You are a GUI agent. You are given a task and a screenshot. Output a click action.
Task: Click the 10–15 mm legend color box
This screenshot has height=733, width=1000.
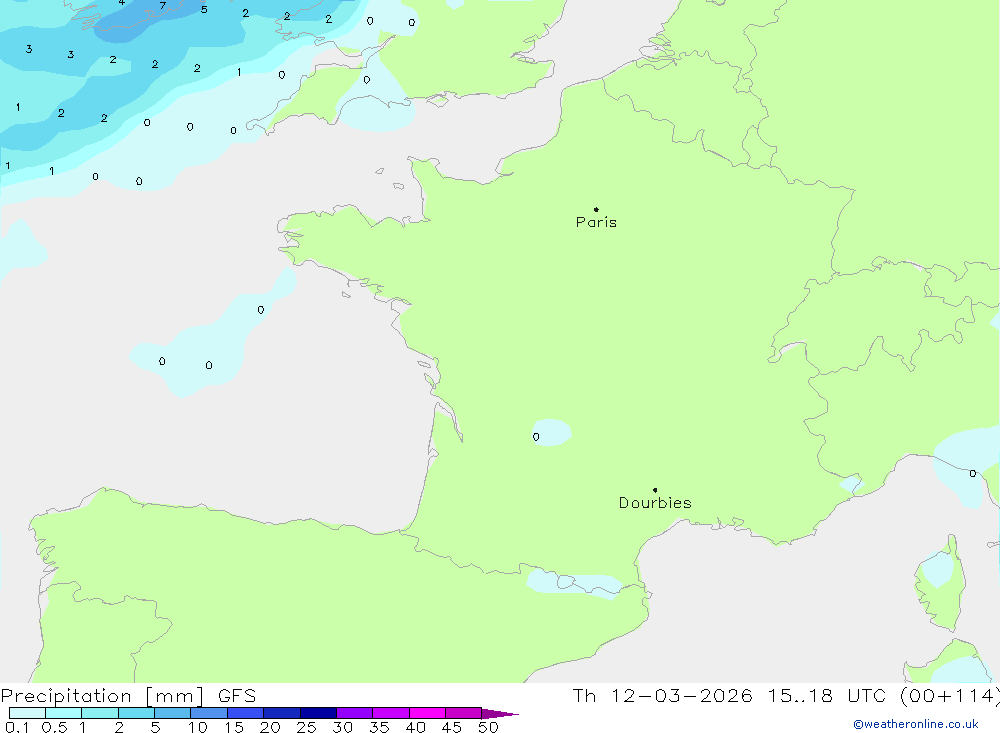(209, 713)
